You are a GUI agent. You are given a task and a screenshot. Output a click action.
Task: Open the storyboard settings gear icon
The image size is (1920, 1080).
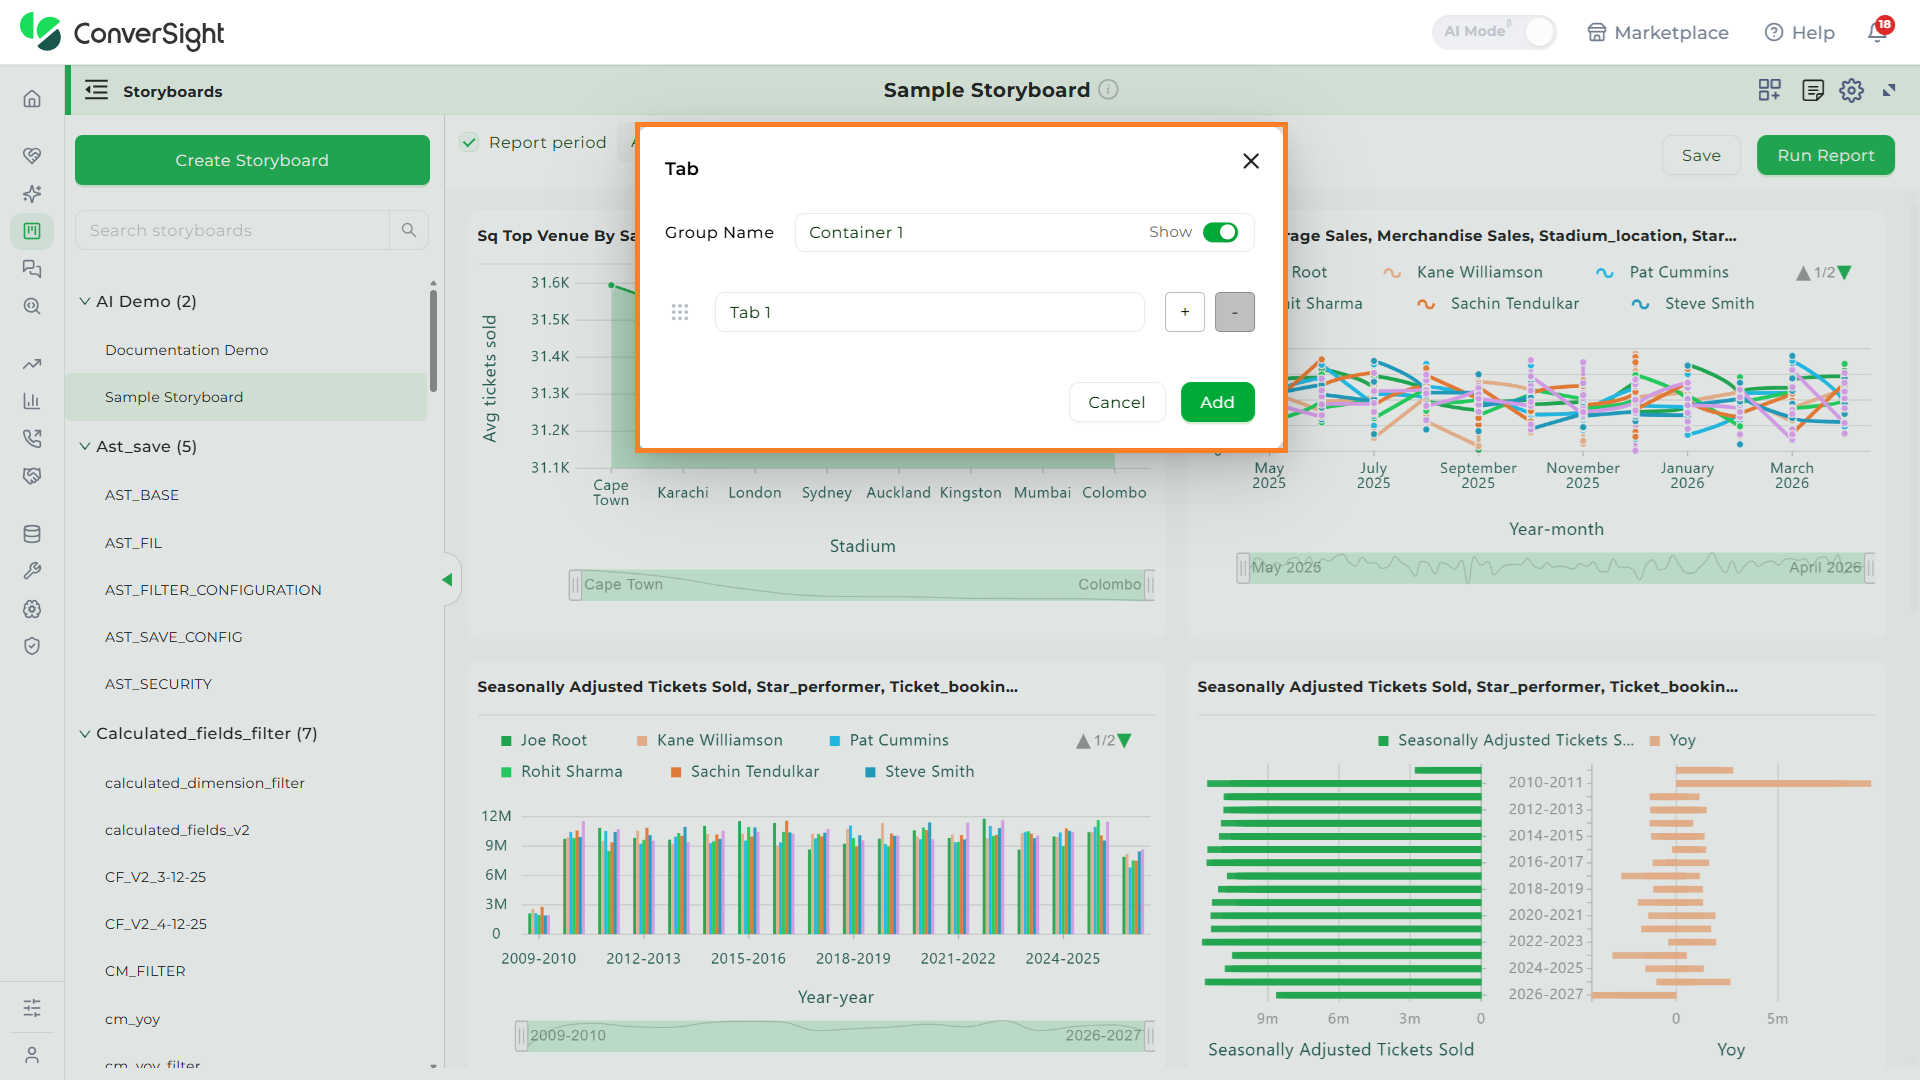tap(1851, 91)
